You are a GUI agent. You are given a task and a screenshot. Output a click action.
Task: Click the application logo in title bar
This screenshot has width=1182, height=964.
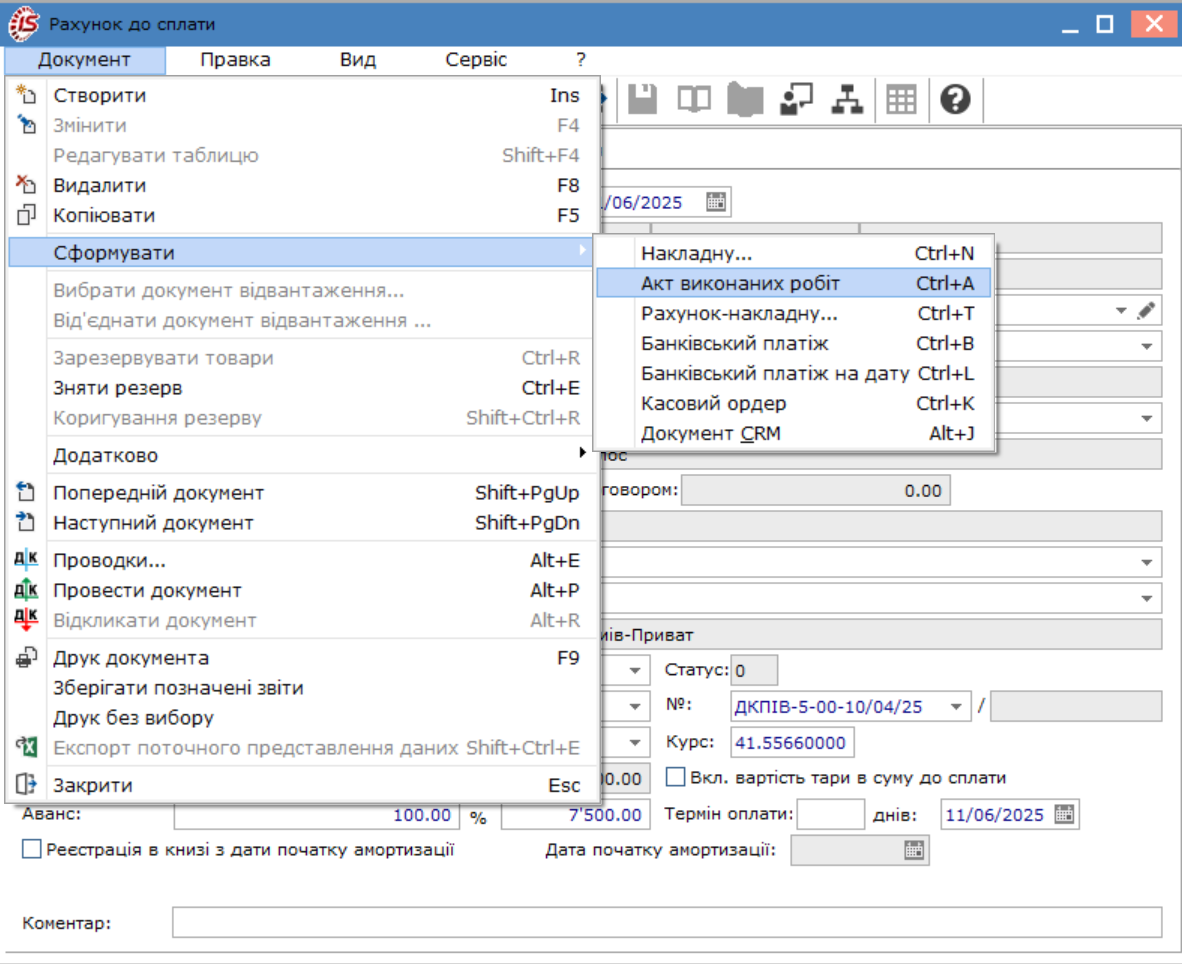pos(23,23)
